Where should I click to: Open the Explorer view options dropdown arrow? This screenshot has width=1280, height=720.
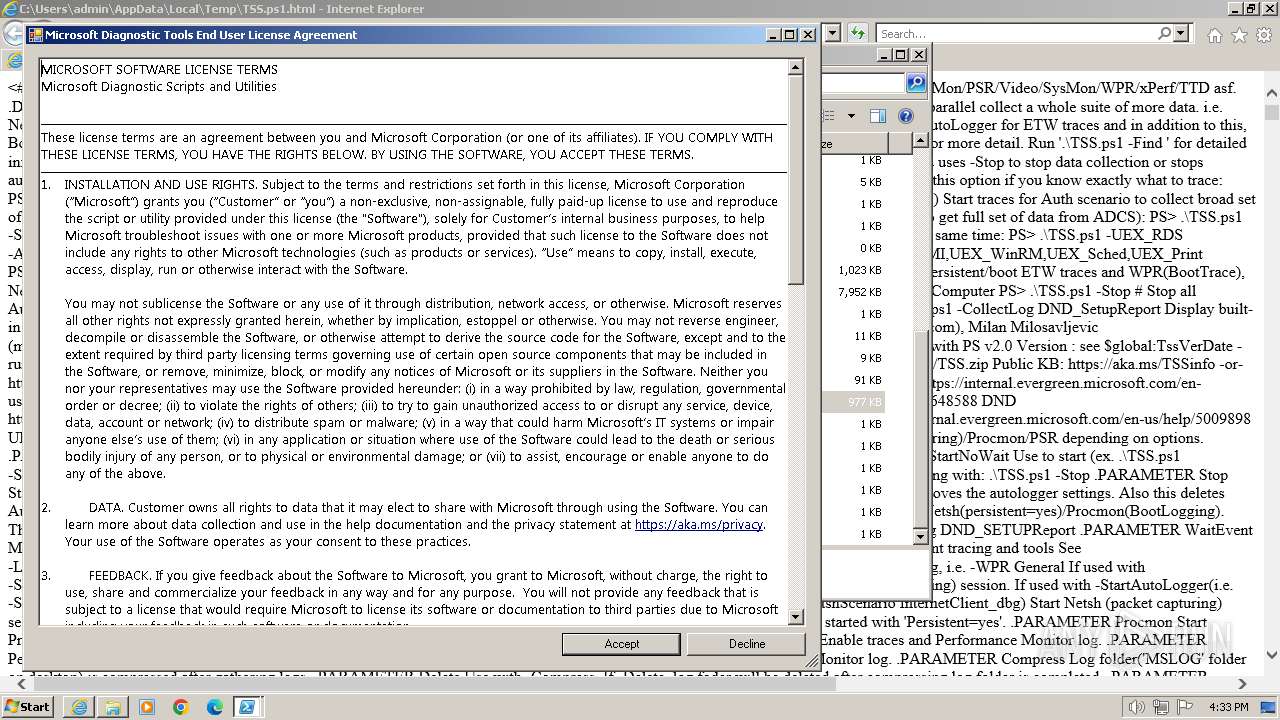point(851,116)
